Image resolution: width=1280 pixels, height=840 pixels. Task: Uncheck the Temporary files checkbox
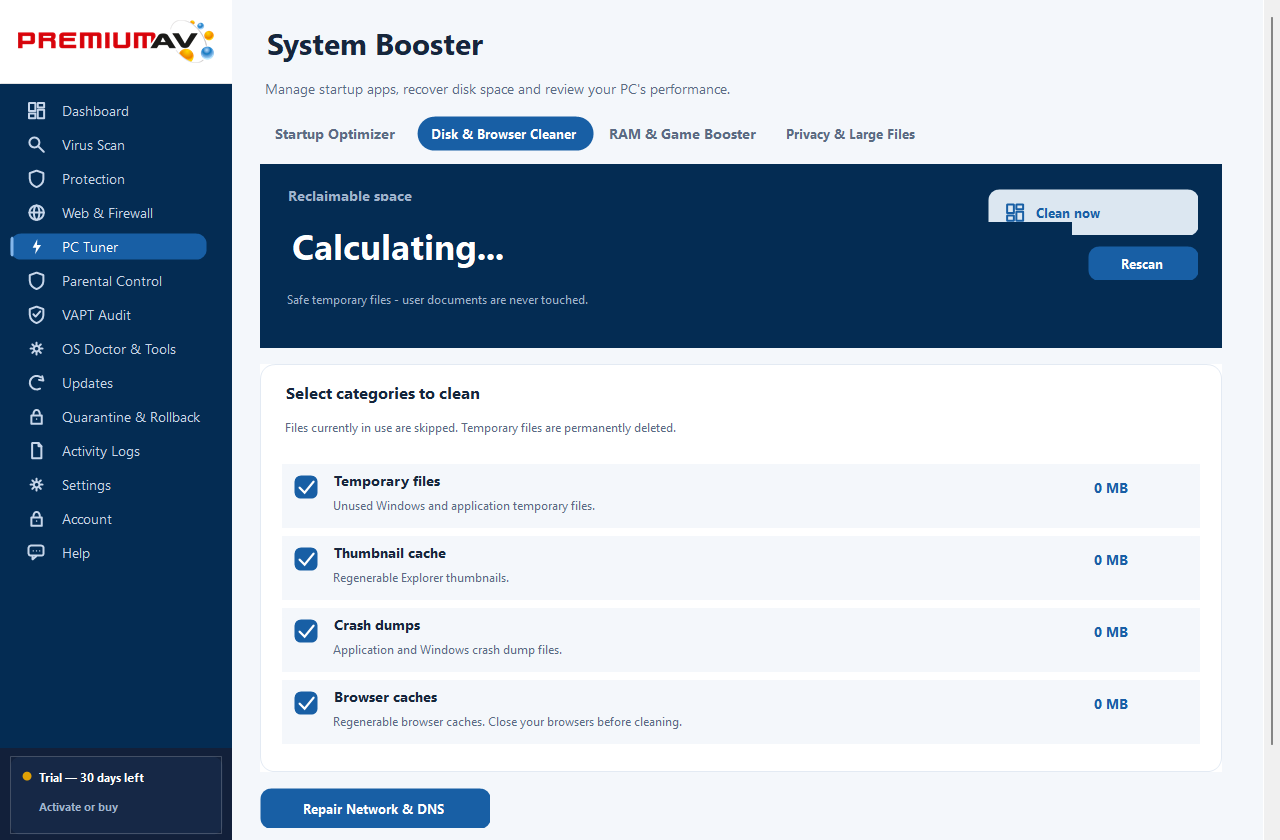click(306, 487)
